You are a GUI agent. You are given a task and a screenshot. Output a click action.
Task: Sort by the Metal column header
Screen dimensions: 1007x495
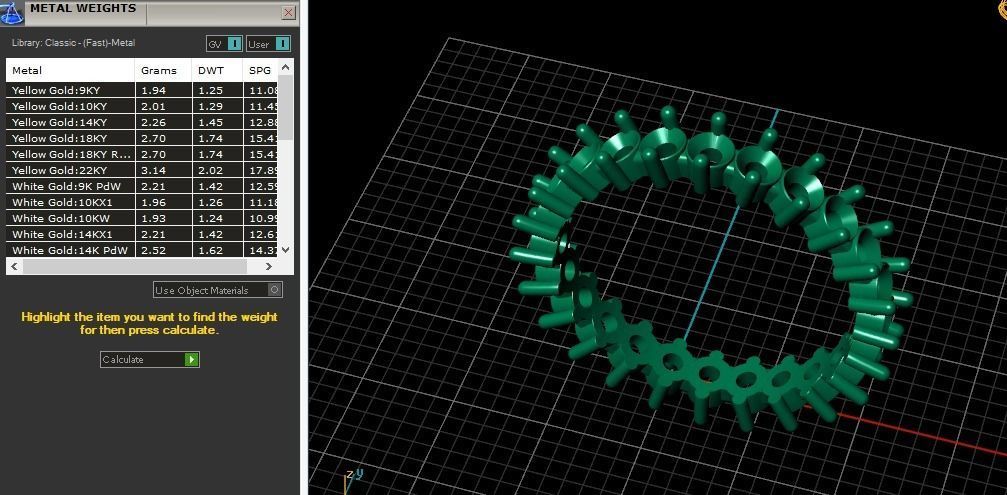pos(71,71)
